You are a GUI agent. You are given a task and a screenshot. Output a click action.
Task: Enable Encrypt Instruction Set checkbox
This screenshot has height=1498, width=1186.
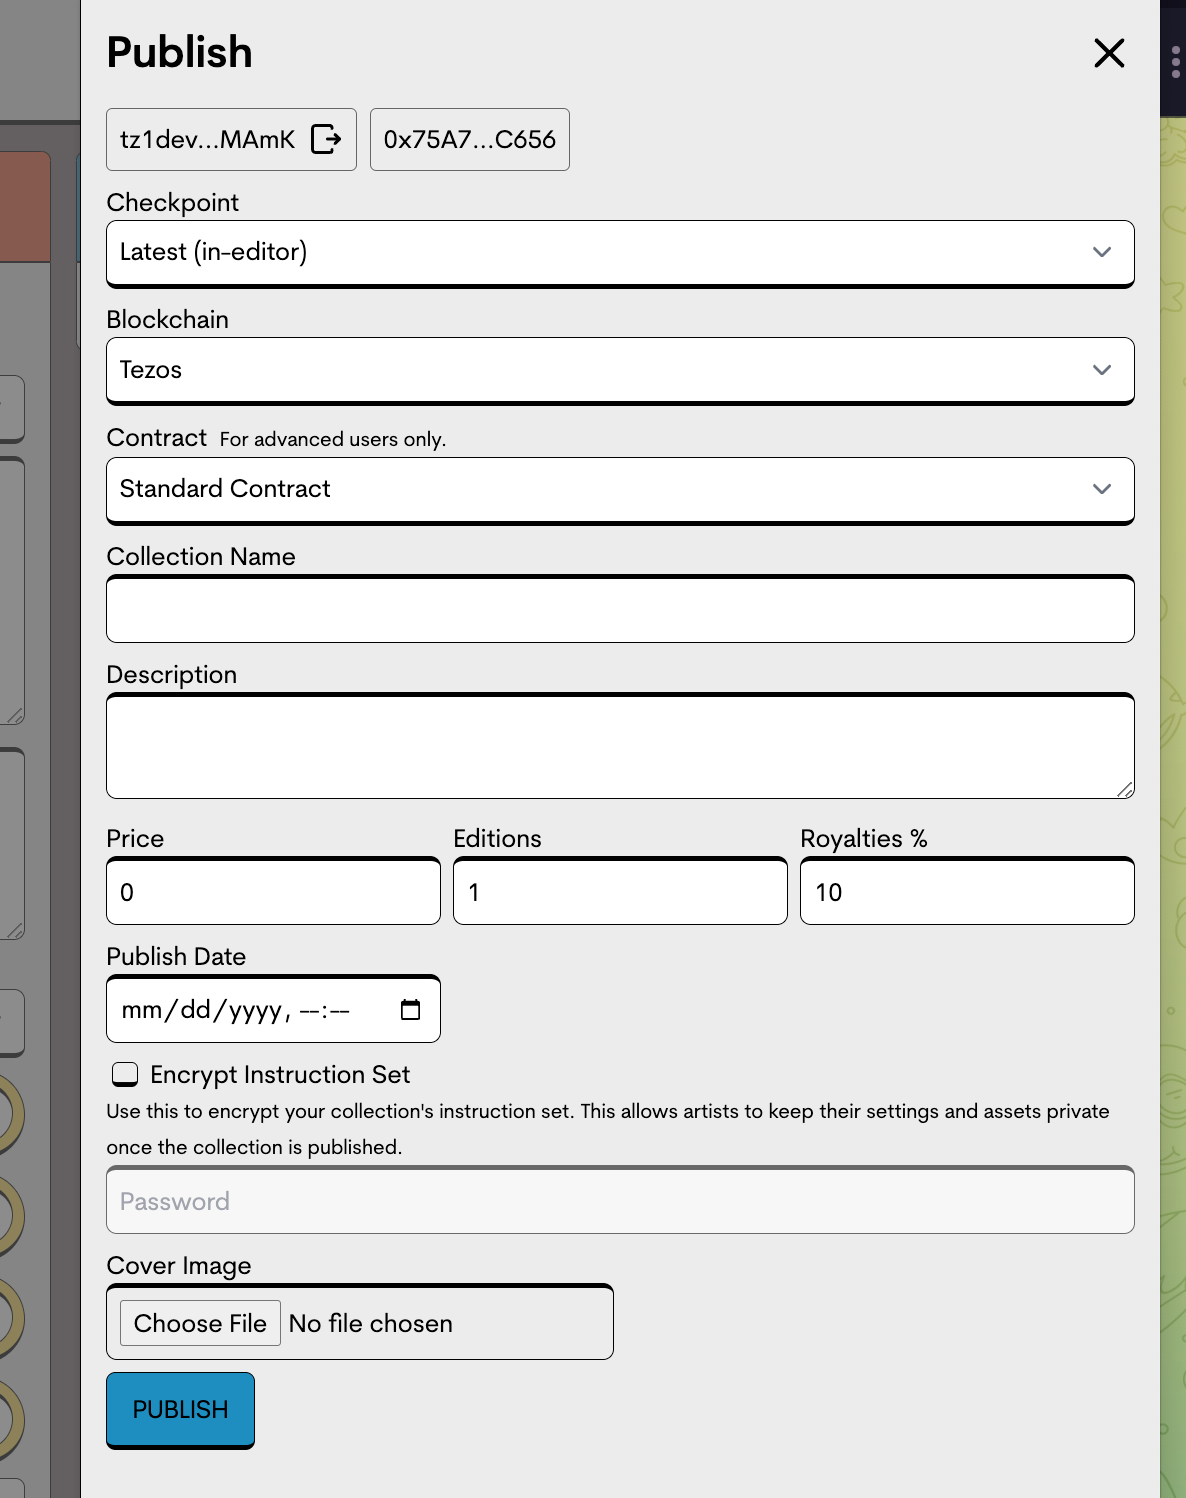[x=125, y=1074]
